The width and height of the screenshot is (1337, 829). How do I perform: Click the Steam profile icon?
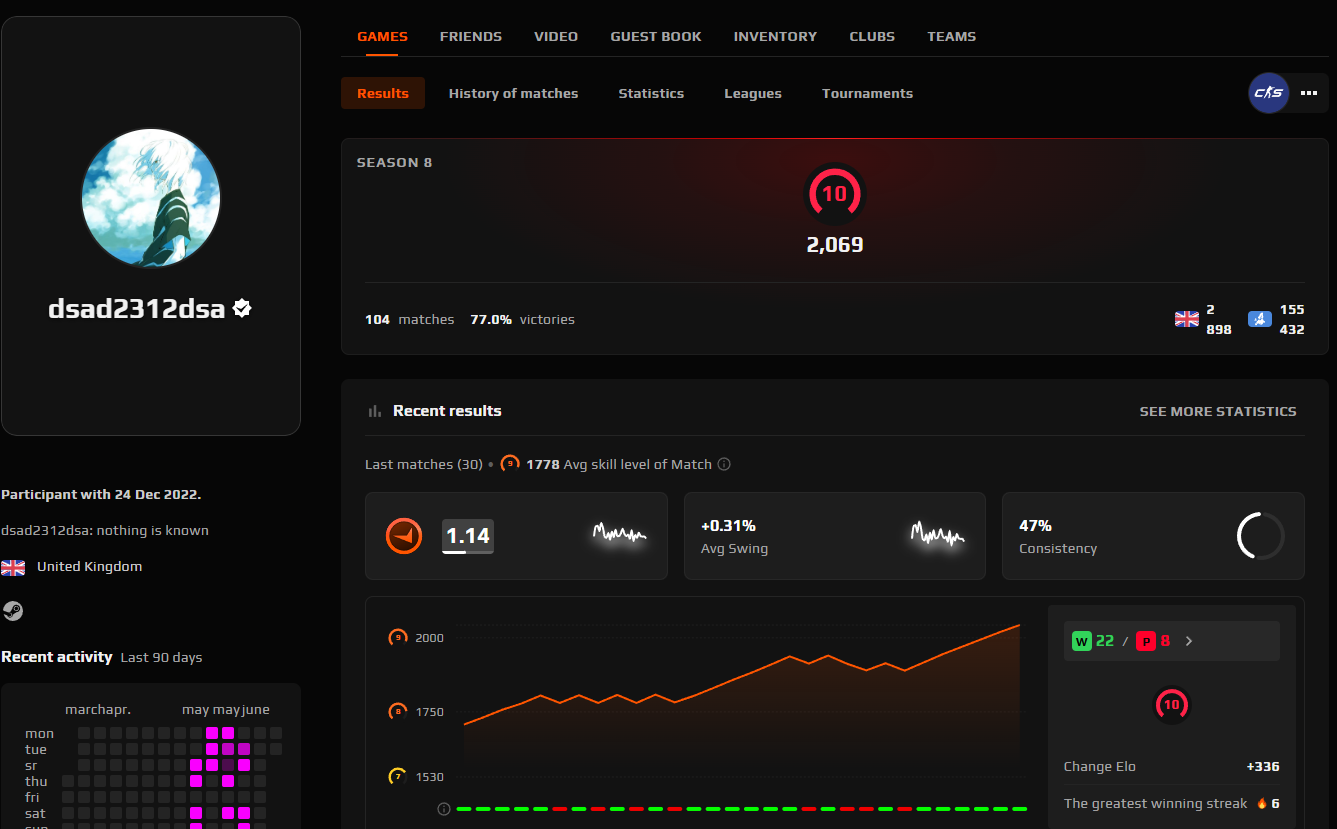point(13,610)
